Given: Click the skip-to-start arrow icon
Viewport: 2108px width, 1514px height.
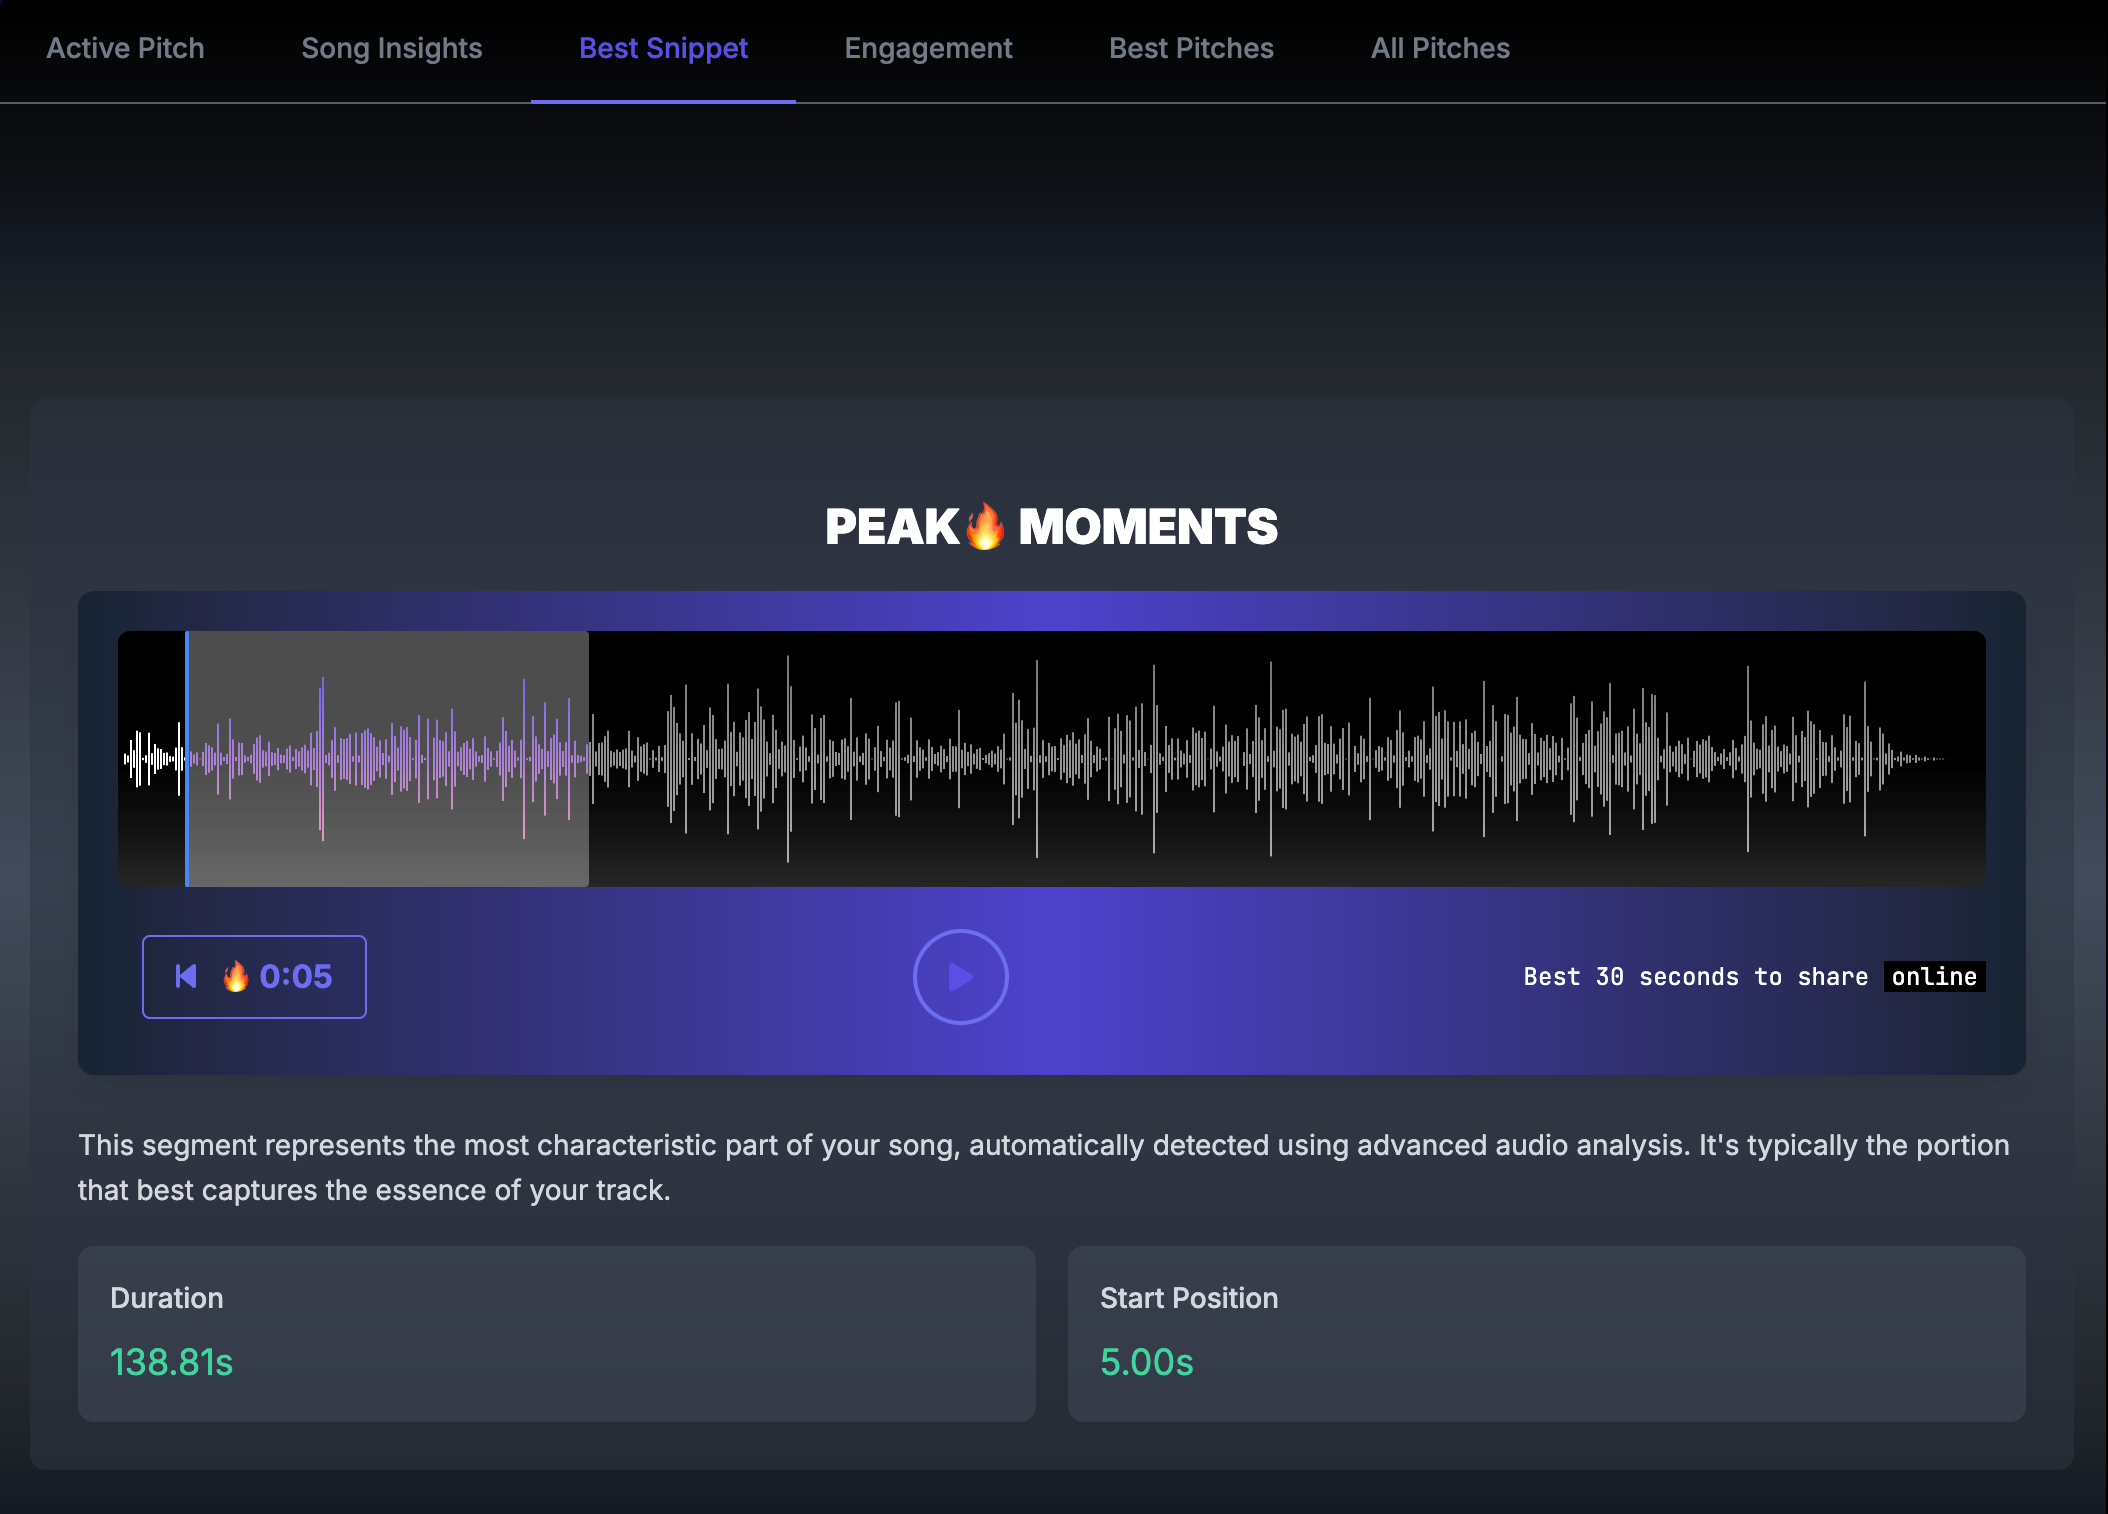Looking at the screenshot, I should click(186, 976).
